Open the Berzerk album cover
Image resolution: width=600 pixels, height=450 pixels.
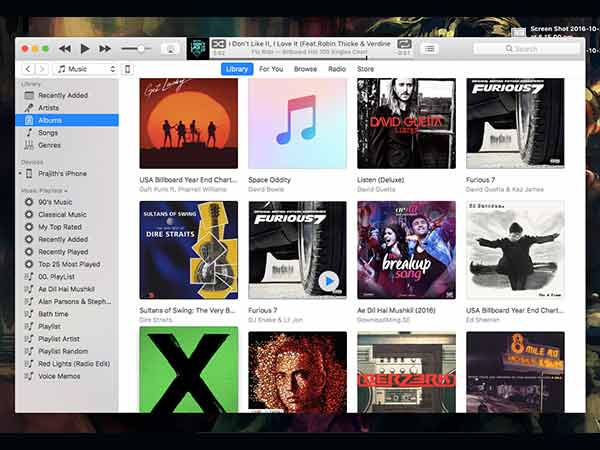click(x=406, y=372)
